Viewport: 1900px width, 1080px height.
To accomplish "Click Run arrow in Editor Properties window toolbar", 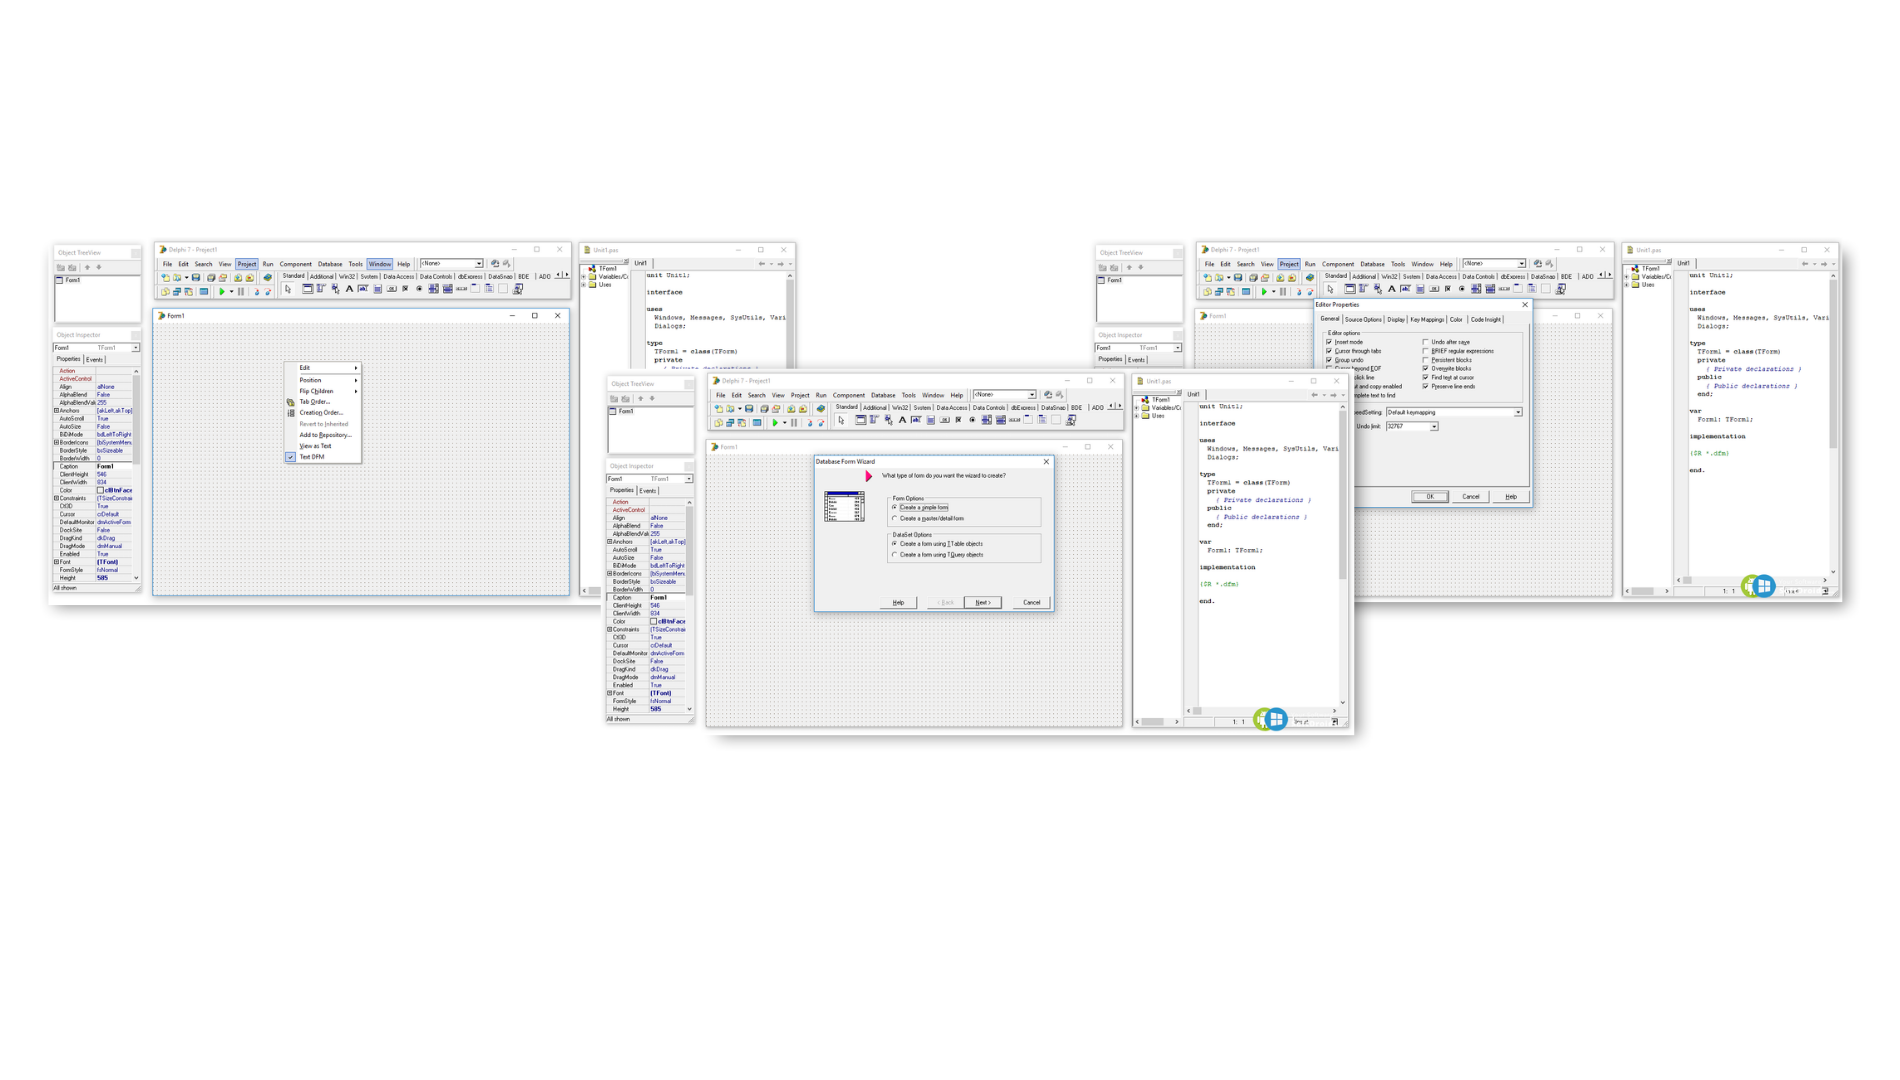I will (1264, 291).
